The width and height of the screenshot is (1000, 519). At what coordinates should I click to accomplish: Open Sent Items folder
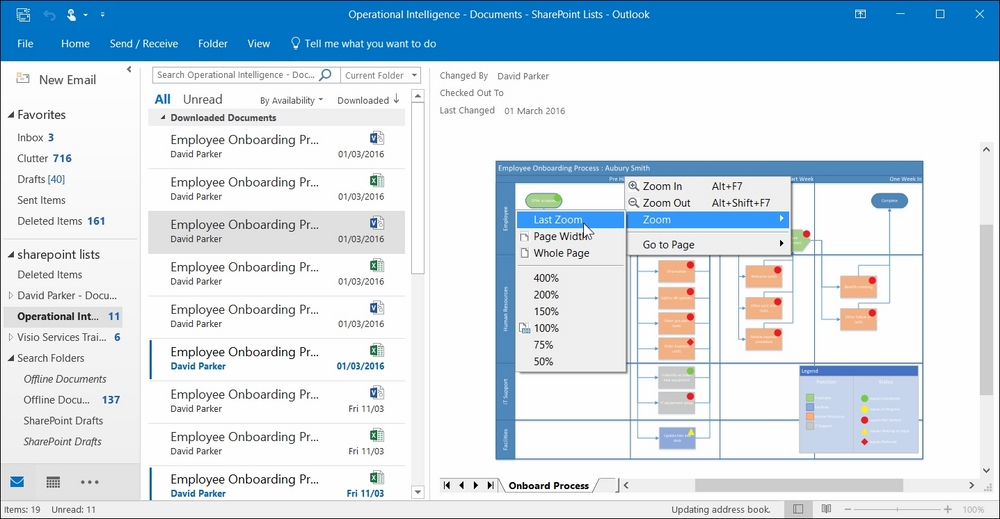(x=41, y=200)
